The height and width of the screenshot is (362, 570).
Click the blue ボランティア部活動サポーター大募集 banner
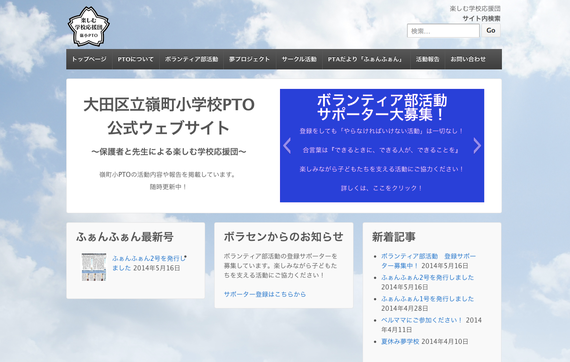coord(382,145)
